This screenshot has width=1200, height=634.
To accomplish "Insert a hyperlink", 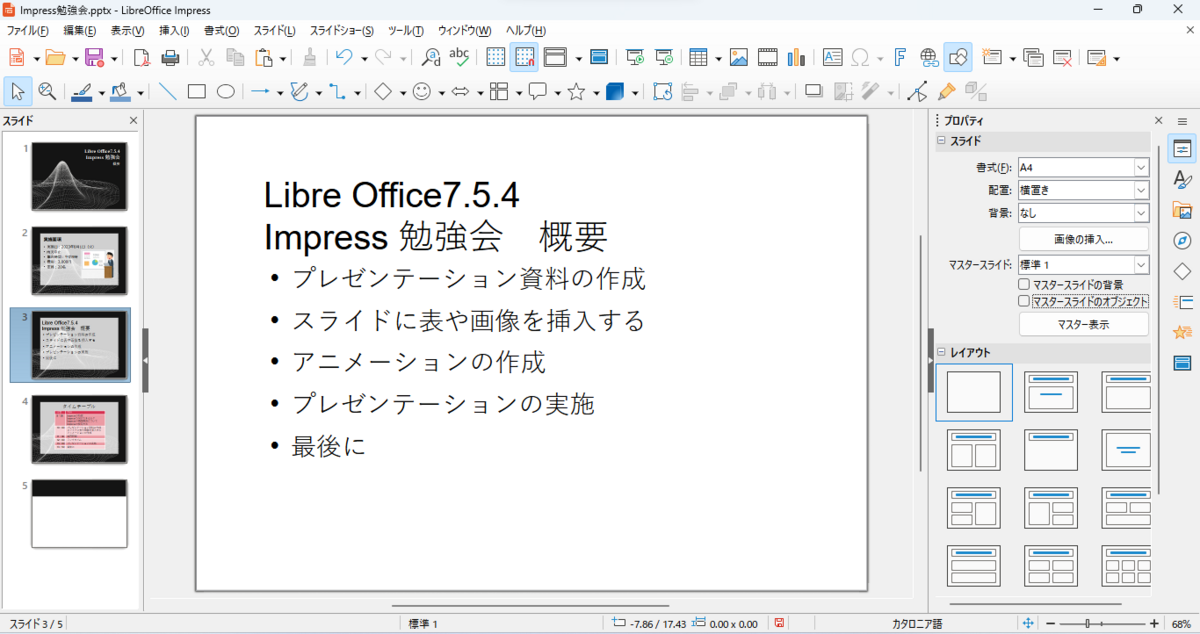I will click(929, 57).
